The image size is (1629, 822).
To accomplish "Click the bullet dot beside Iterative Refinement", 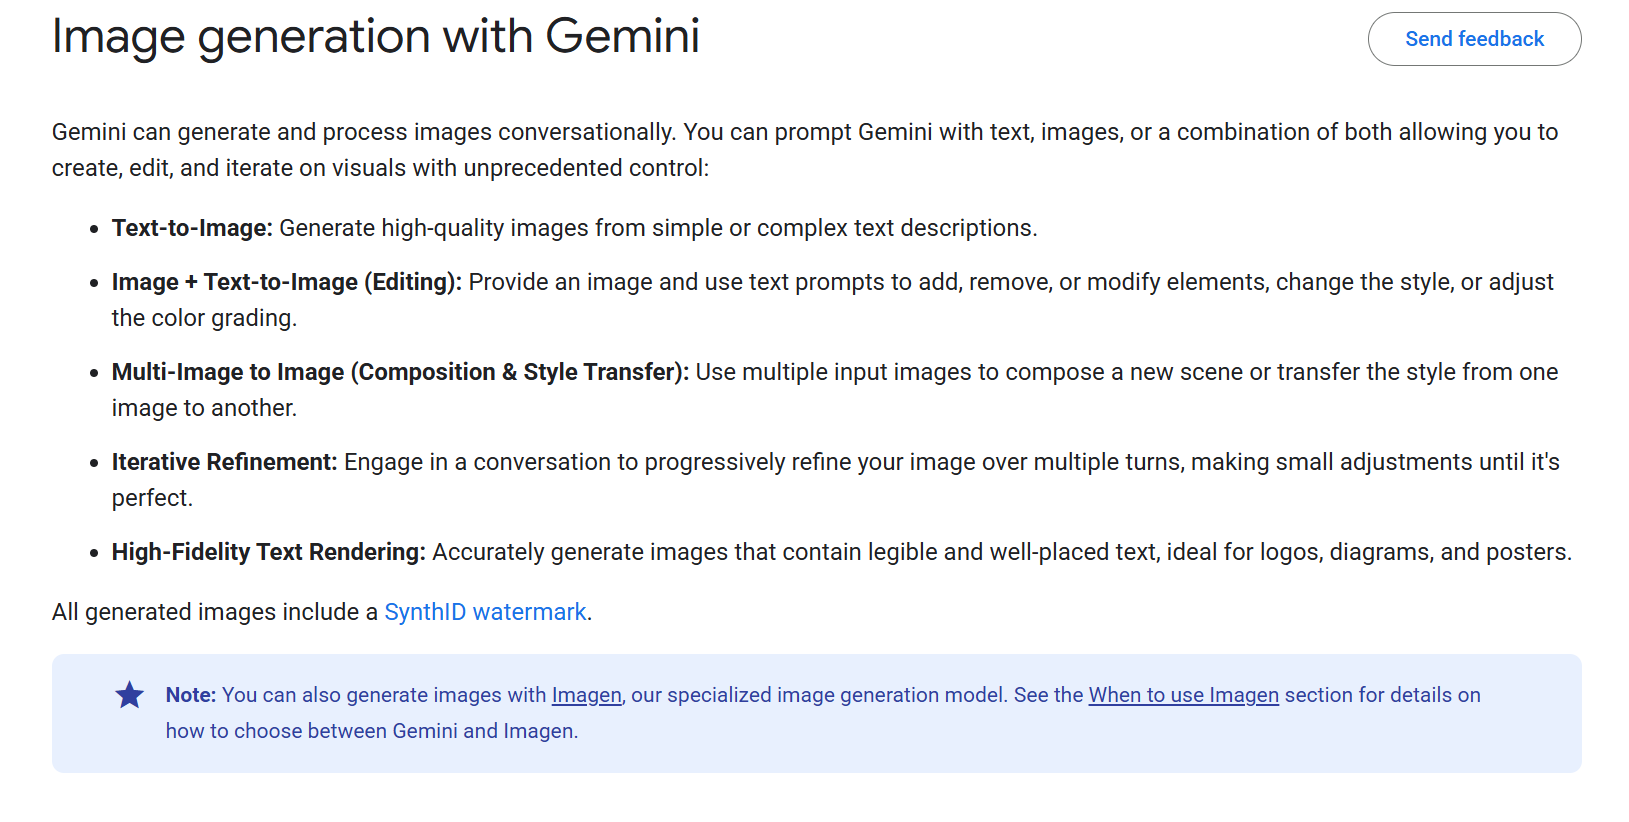I will (94, 463).
